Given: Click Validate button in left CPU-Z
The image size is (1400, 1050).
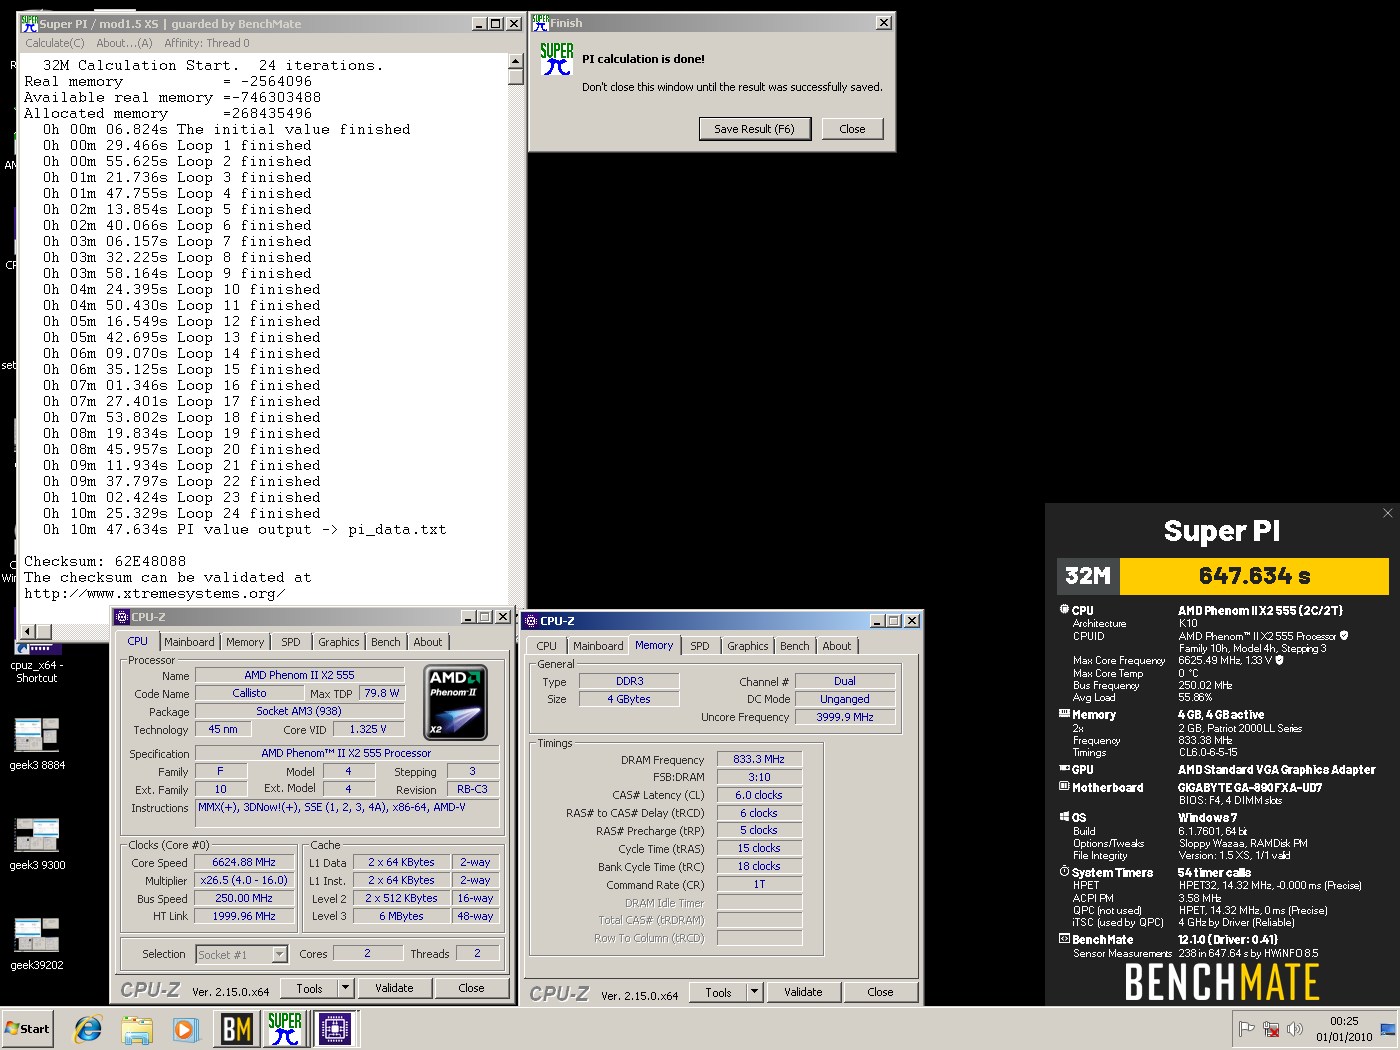Looking at the screenshot, I should click(x=394, y=988).
